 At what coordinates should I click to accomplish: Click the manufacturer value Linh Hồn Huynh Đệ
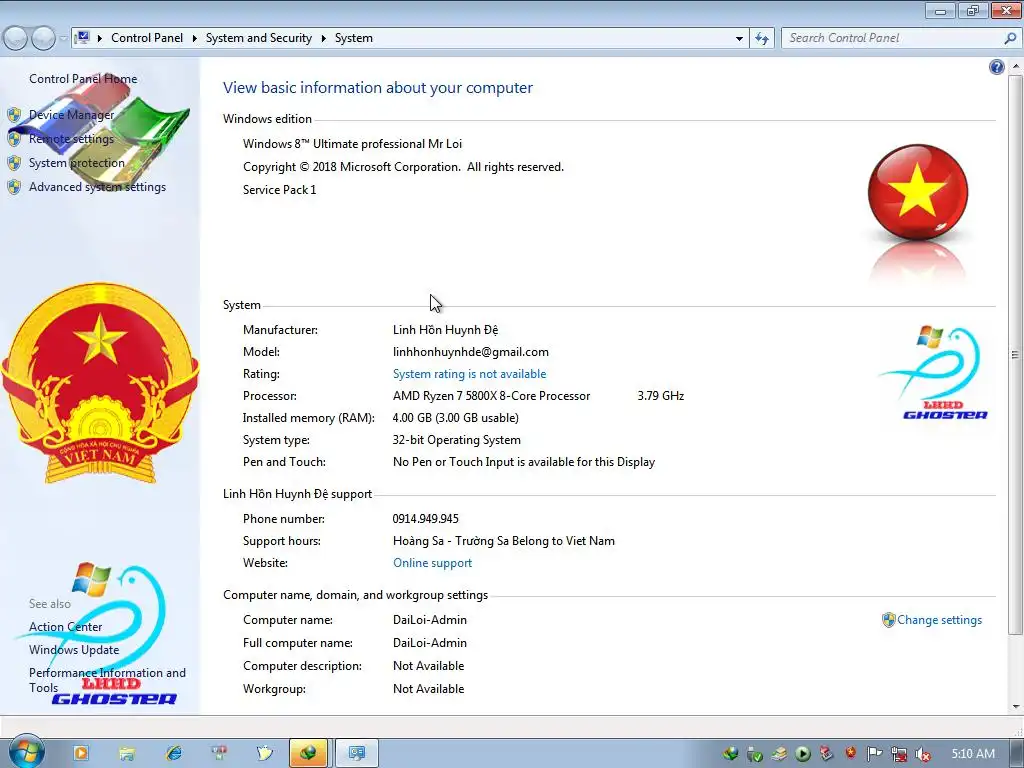tap(445, 330)
